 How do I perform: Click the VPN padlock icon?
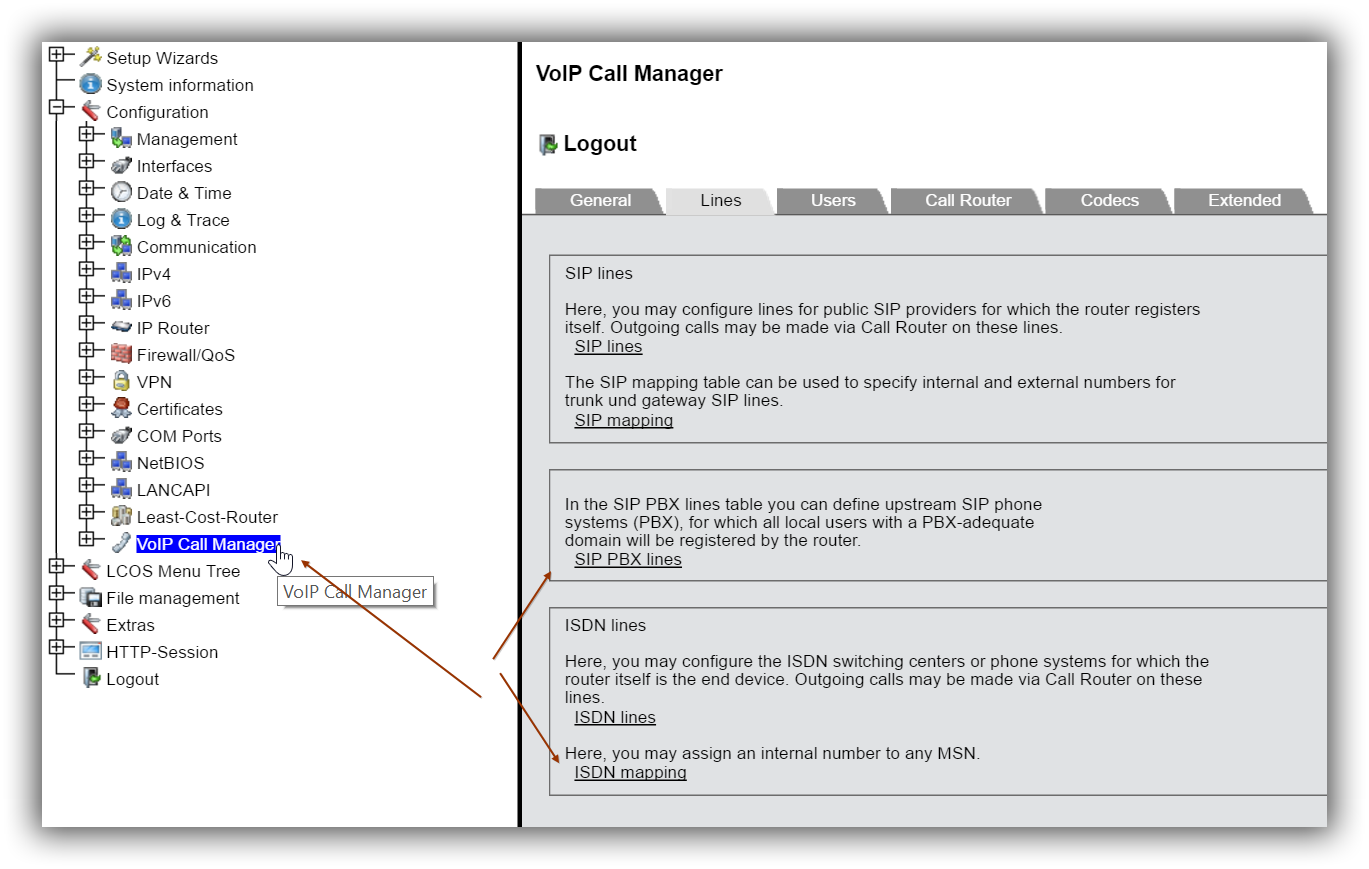121,381
